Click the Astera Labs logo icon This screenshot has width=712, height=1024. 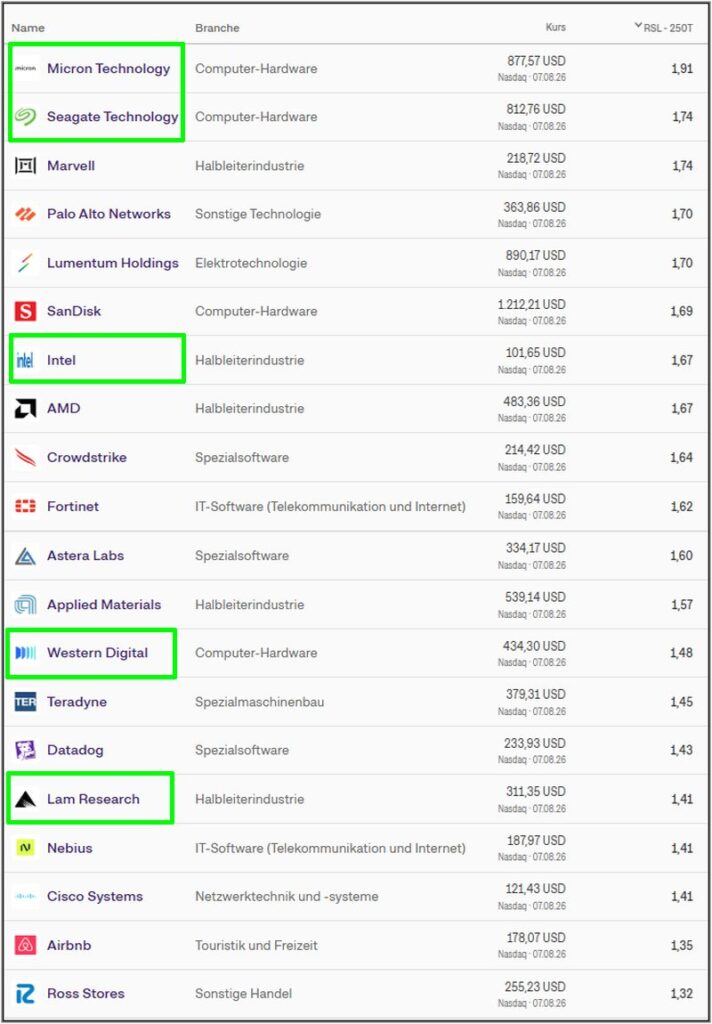[25, 556]
